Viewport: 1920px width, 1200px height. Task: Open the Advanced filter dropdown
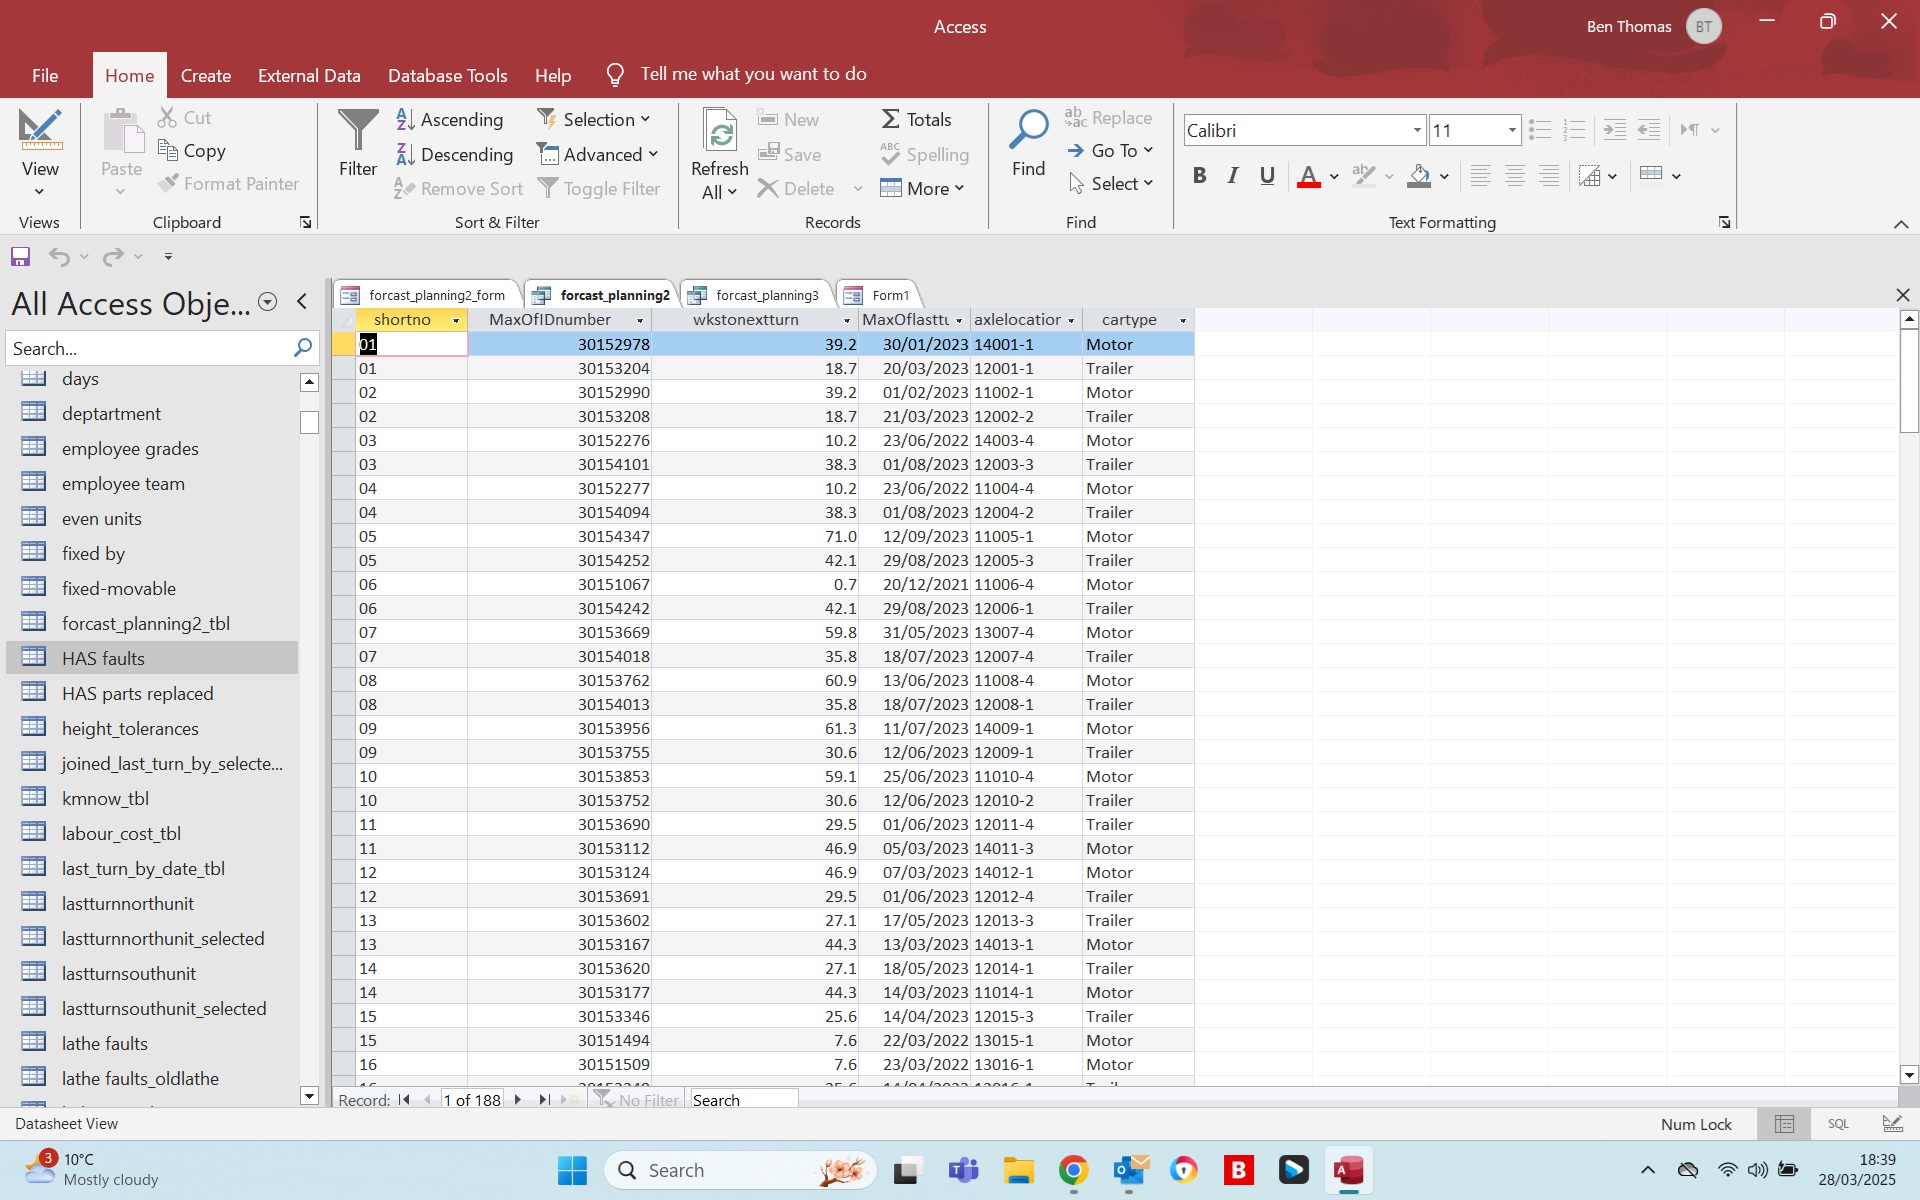pyautogui.click(x=598, y=155)
